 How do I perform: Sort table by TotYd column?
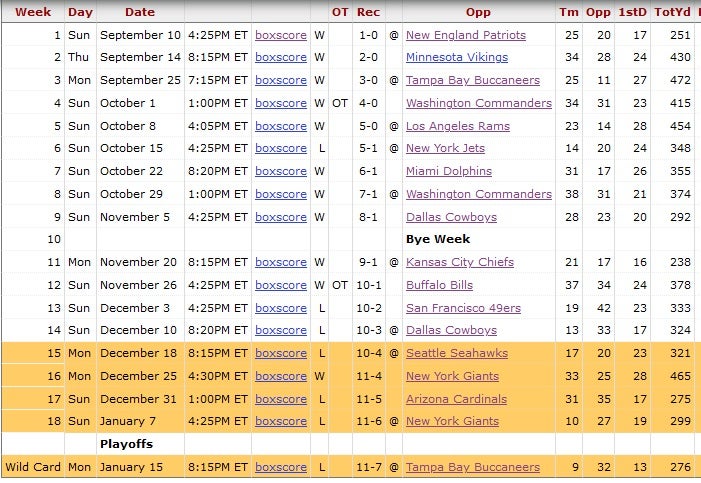672,12
